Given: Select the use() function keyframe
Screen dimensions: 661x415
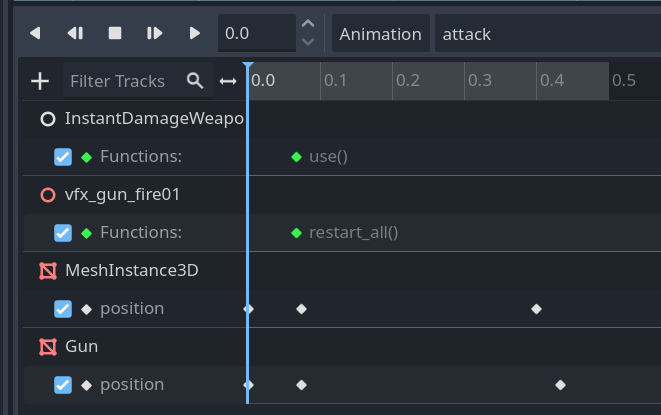Looking at the screenshot, I should (296, 157).
